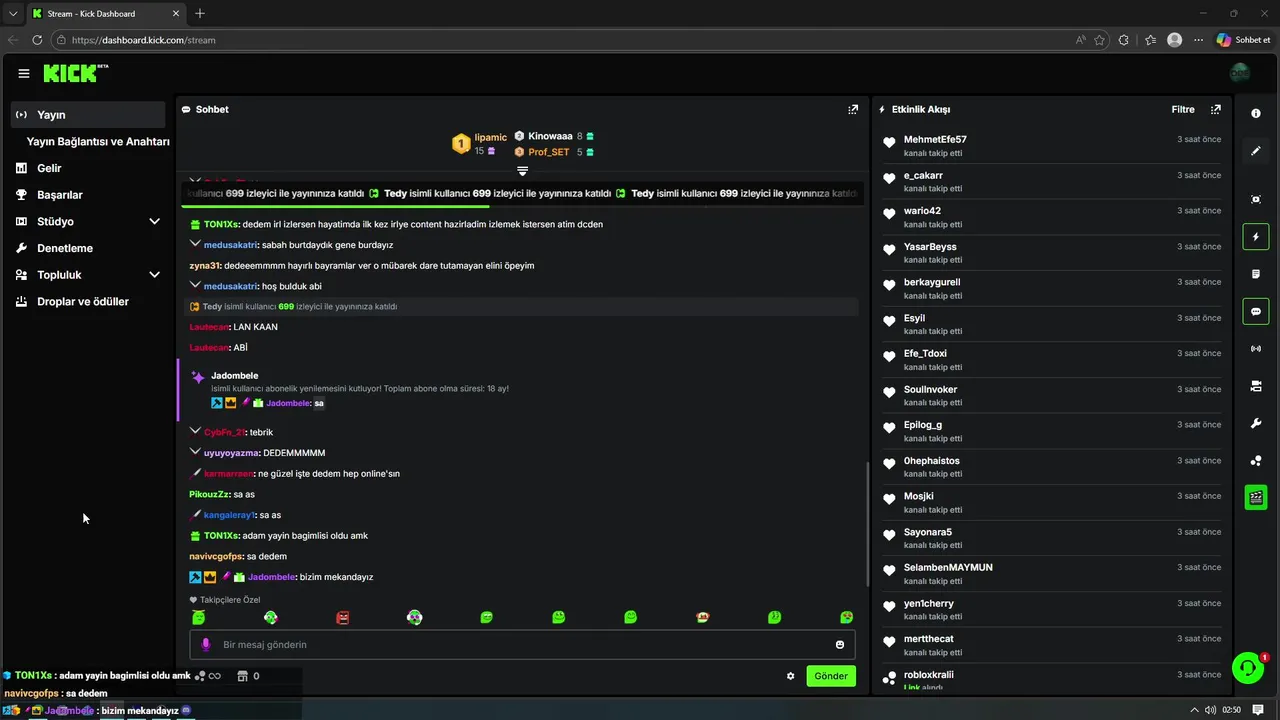
Task: Click the Kick logo
Action: pos(74,73)
